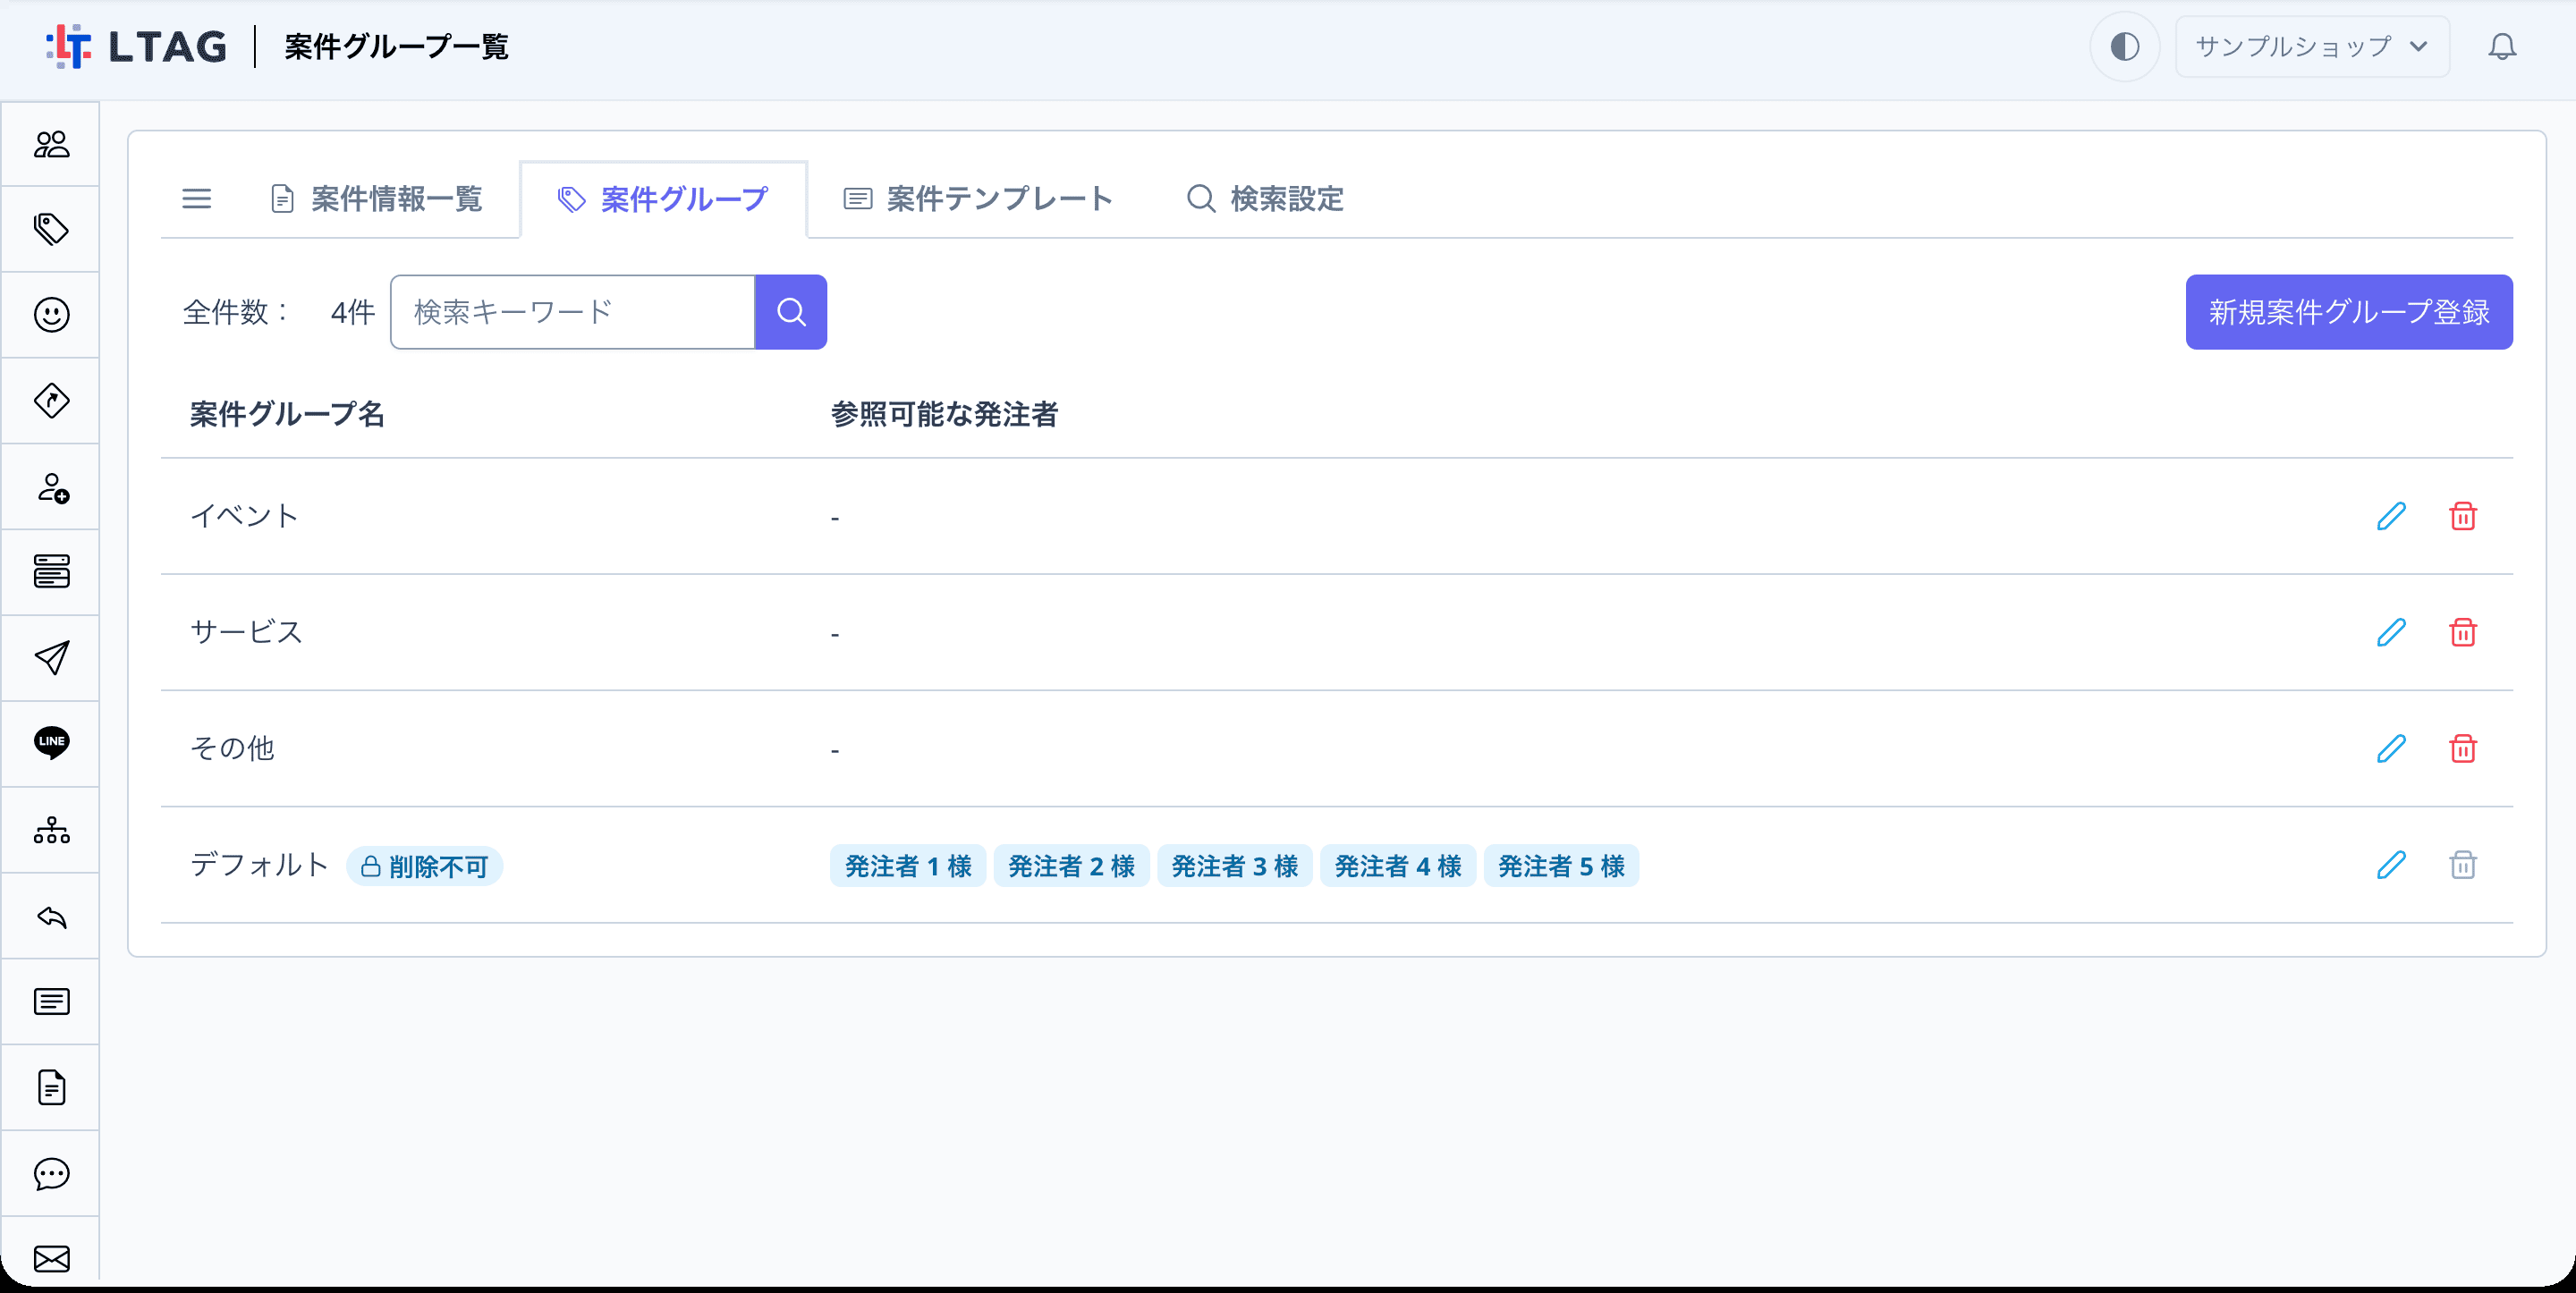Click the hamburger menu in tab bar
The image size is (2576, 1293).
coord(196,199)
